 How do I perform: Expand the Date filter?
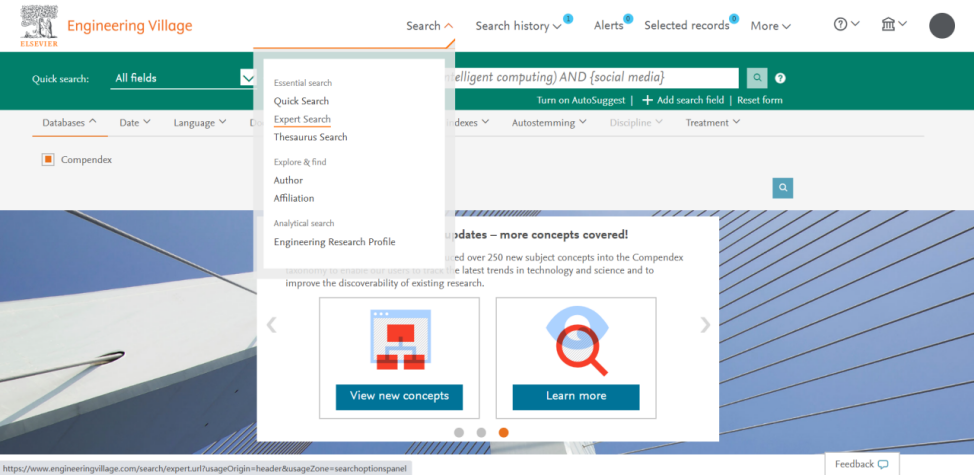135,123
